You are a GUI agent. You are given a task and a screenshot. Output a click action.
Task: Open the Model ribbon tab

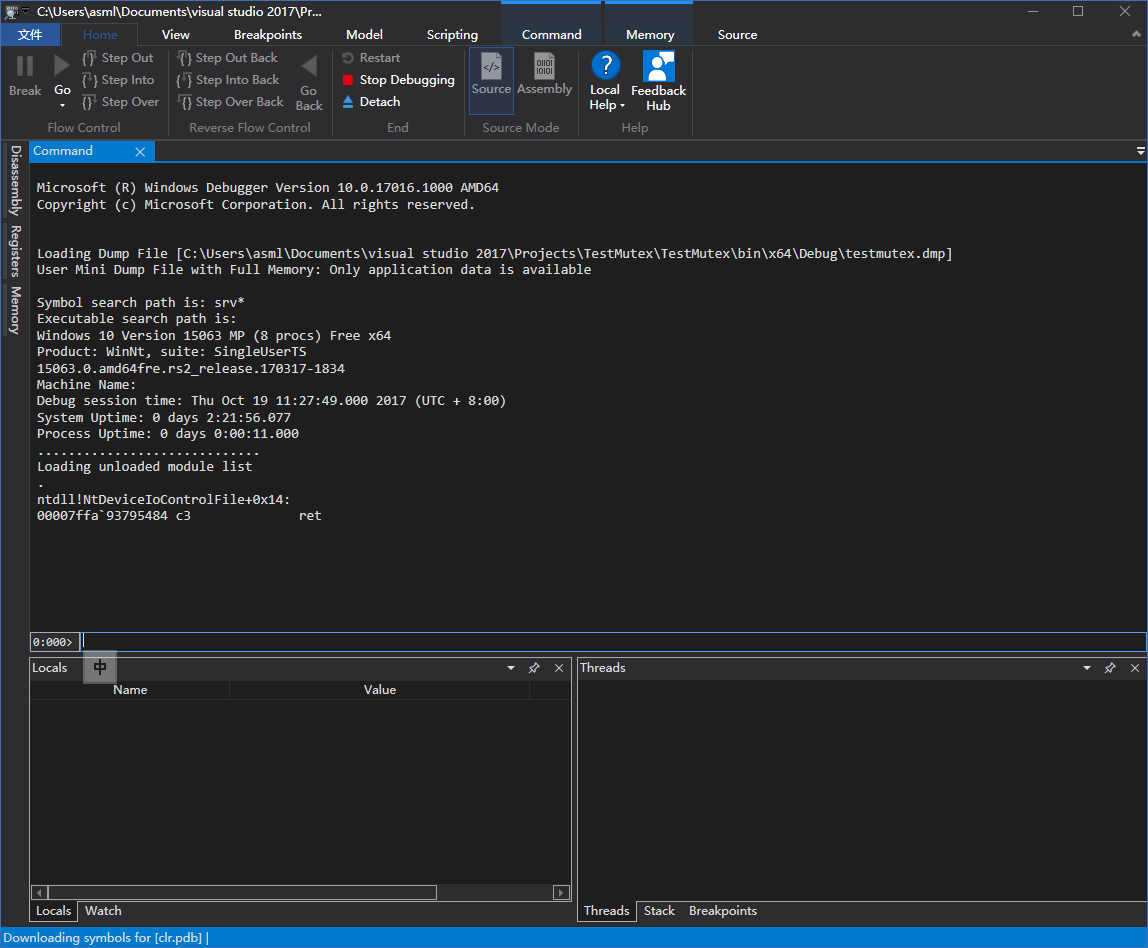365,34
